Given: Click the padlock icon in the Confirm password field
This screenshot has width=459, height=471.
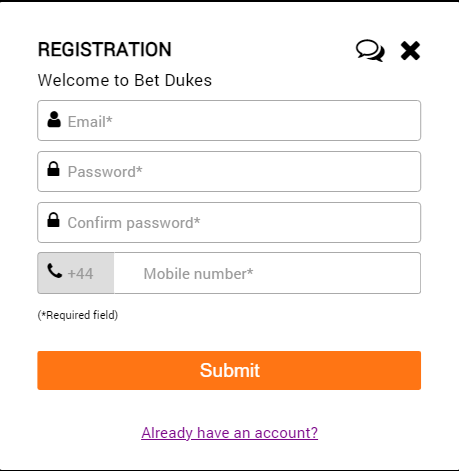Looking at the screenshot, I should point(53,220).
